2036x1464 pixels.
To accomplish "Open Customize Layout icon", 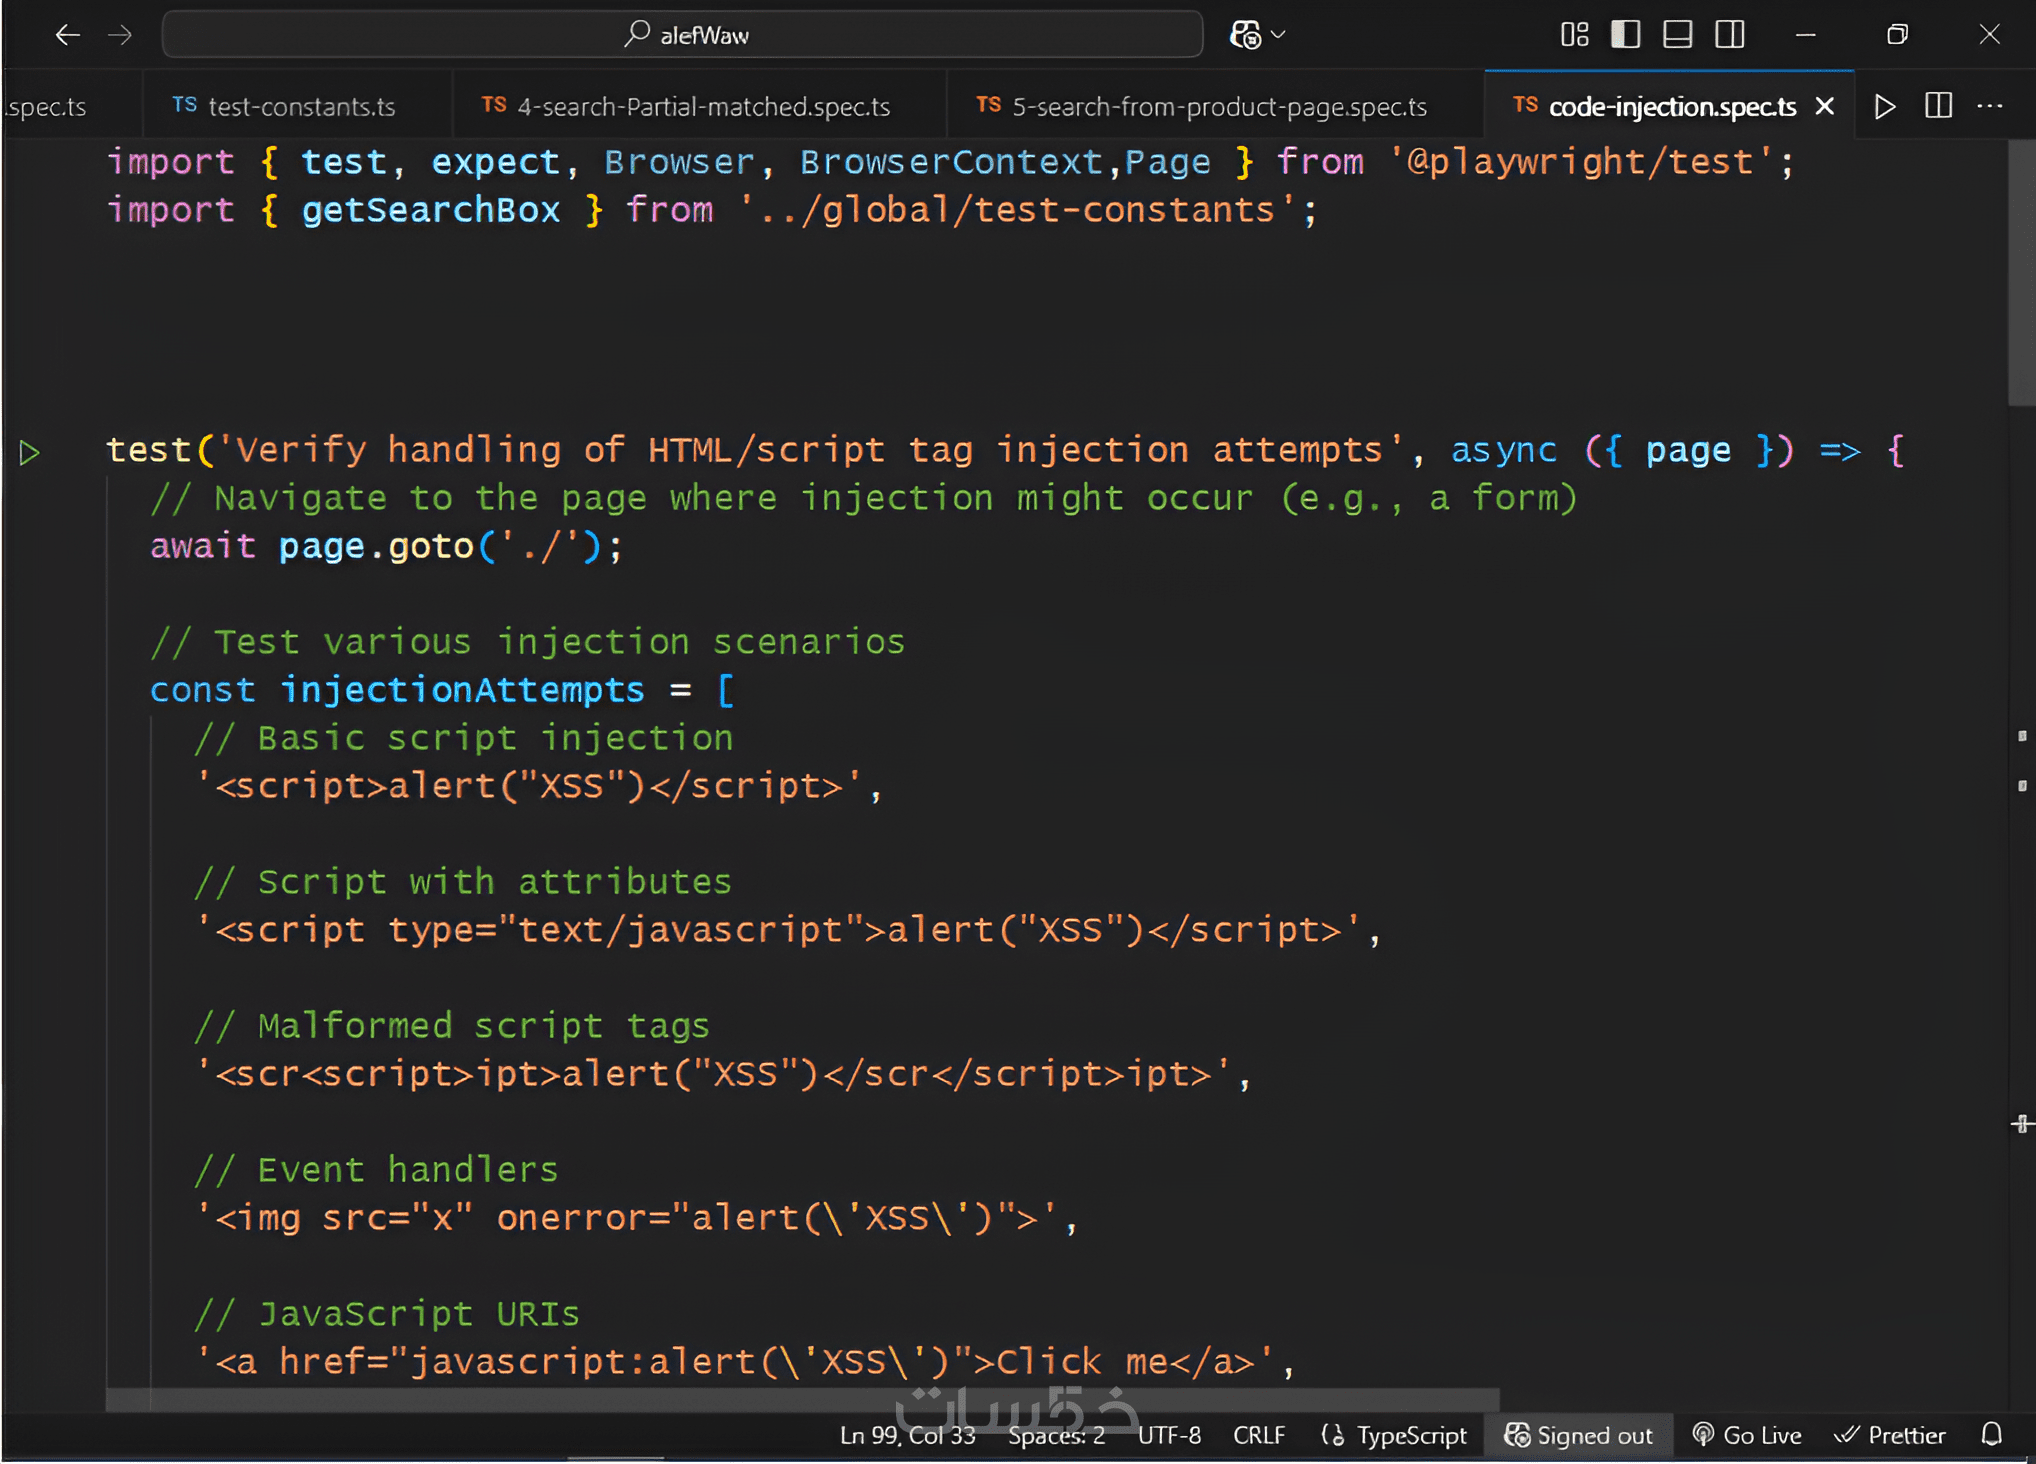I will [x=1574, y=35].
